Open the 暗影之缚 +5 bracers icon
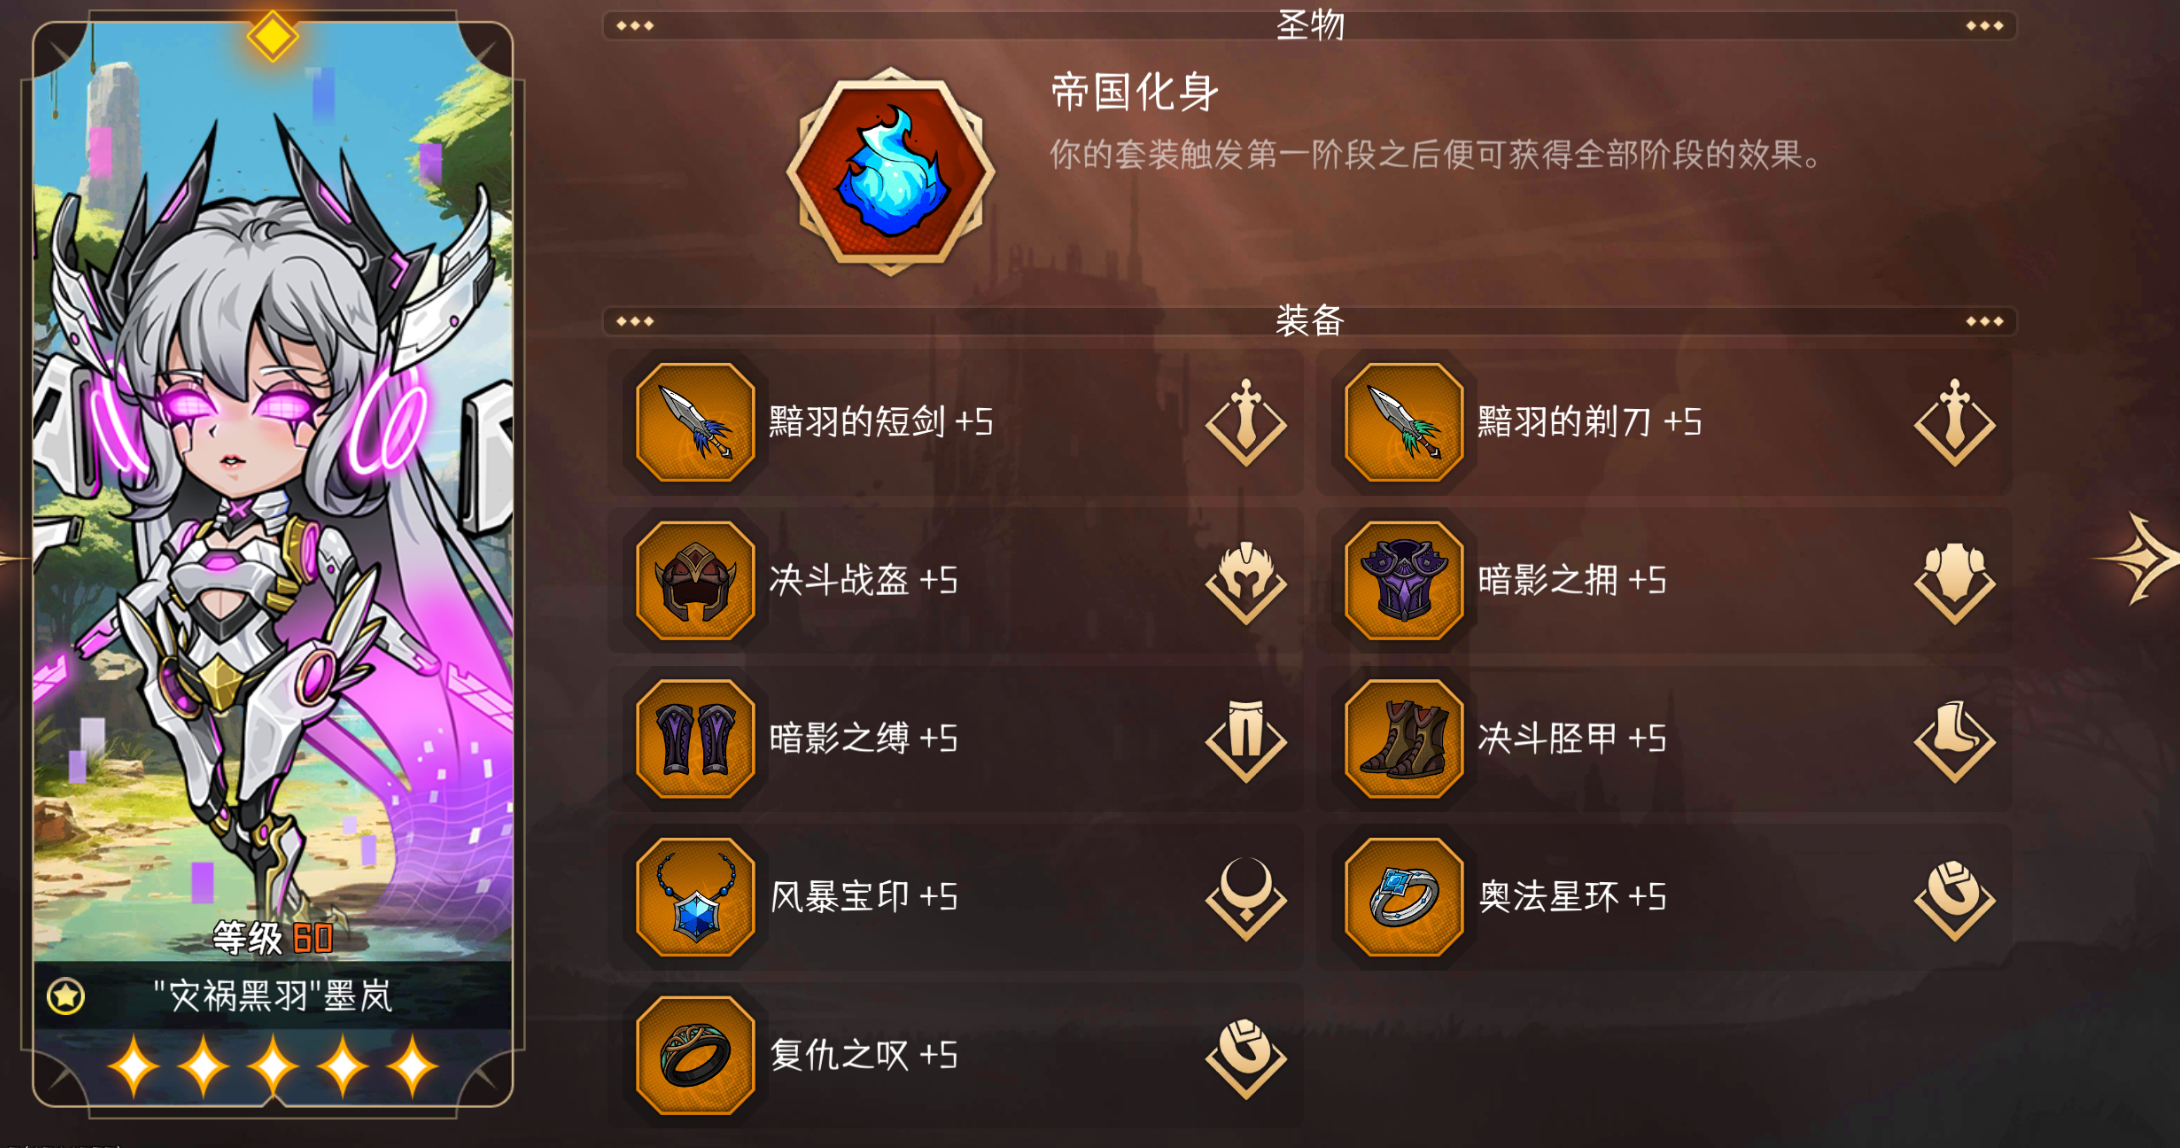The width and height of the screenshot is (2180, 1148). 695,738
